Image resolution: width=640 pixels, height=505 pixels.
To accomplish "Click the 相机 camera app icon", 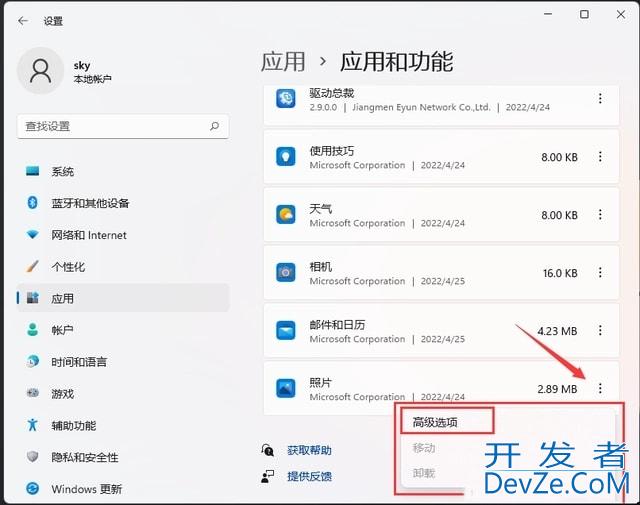I will pos(285,273).
